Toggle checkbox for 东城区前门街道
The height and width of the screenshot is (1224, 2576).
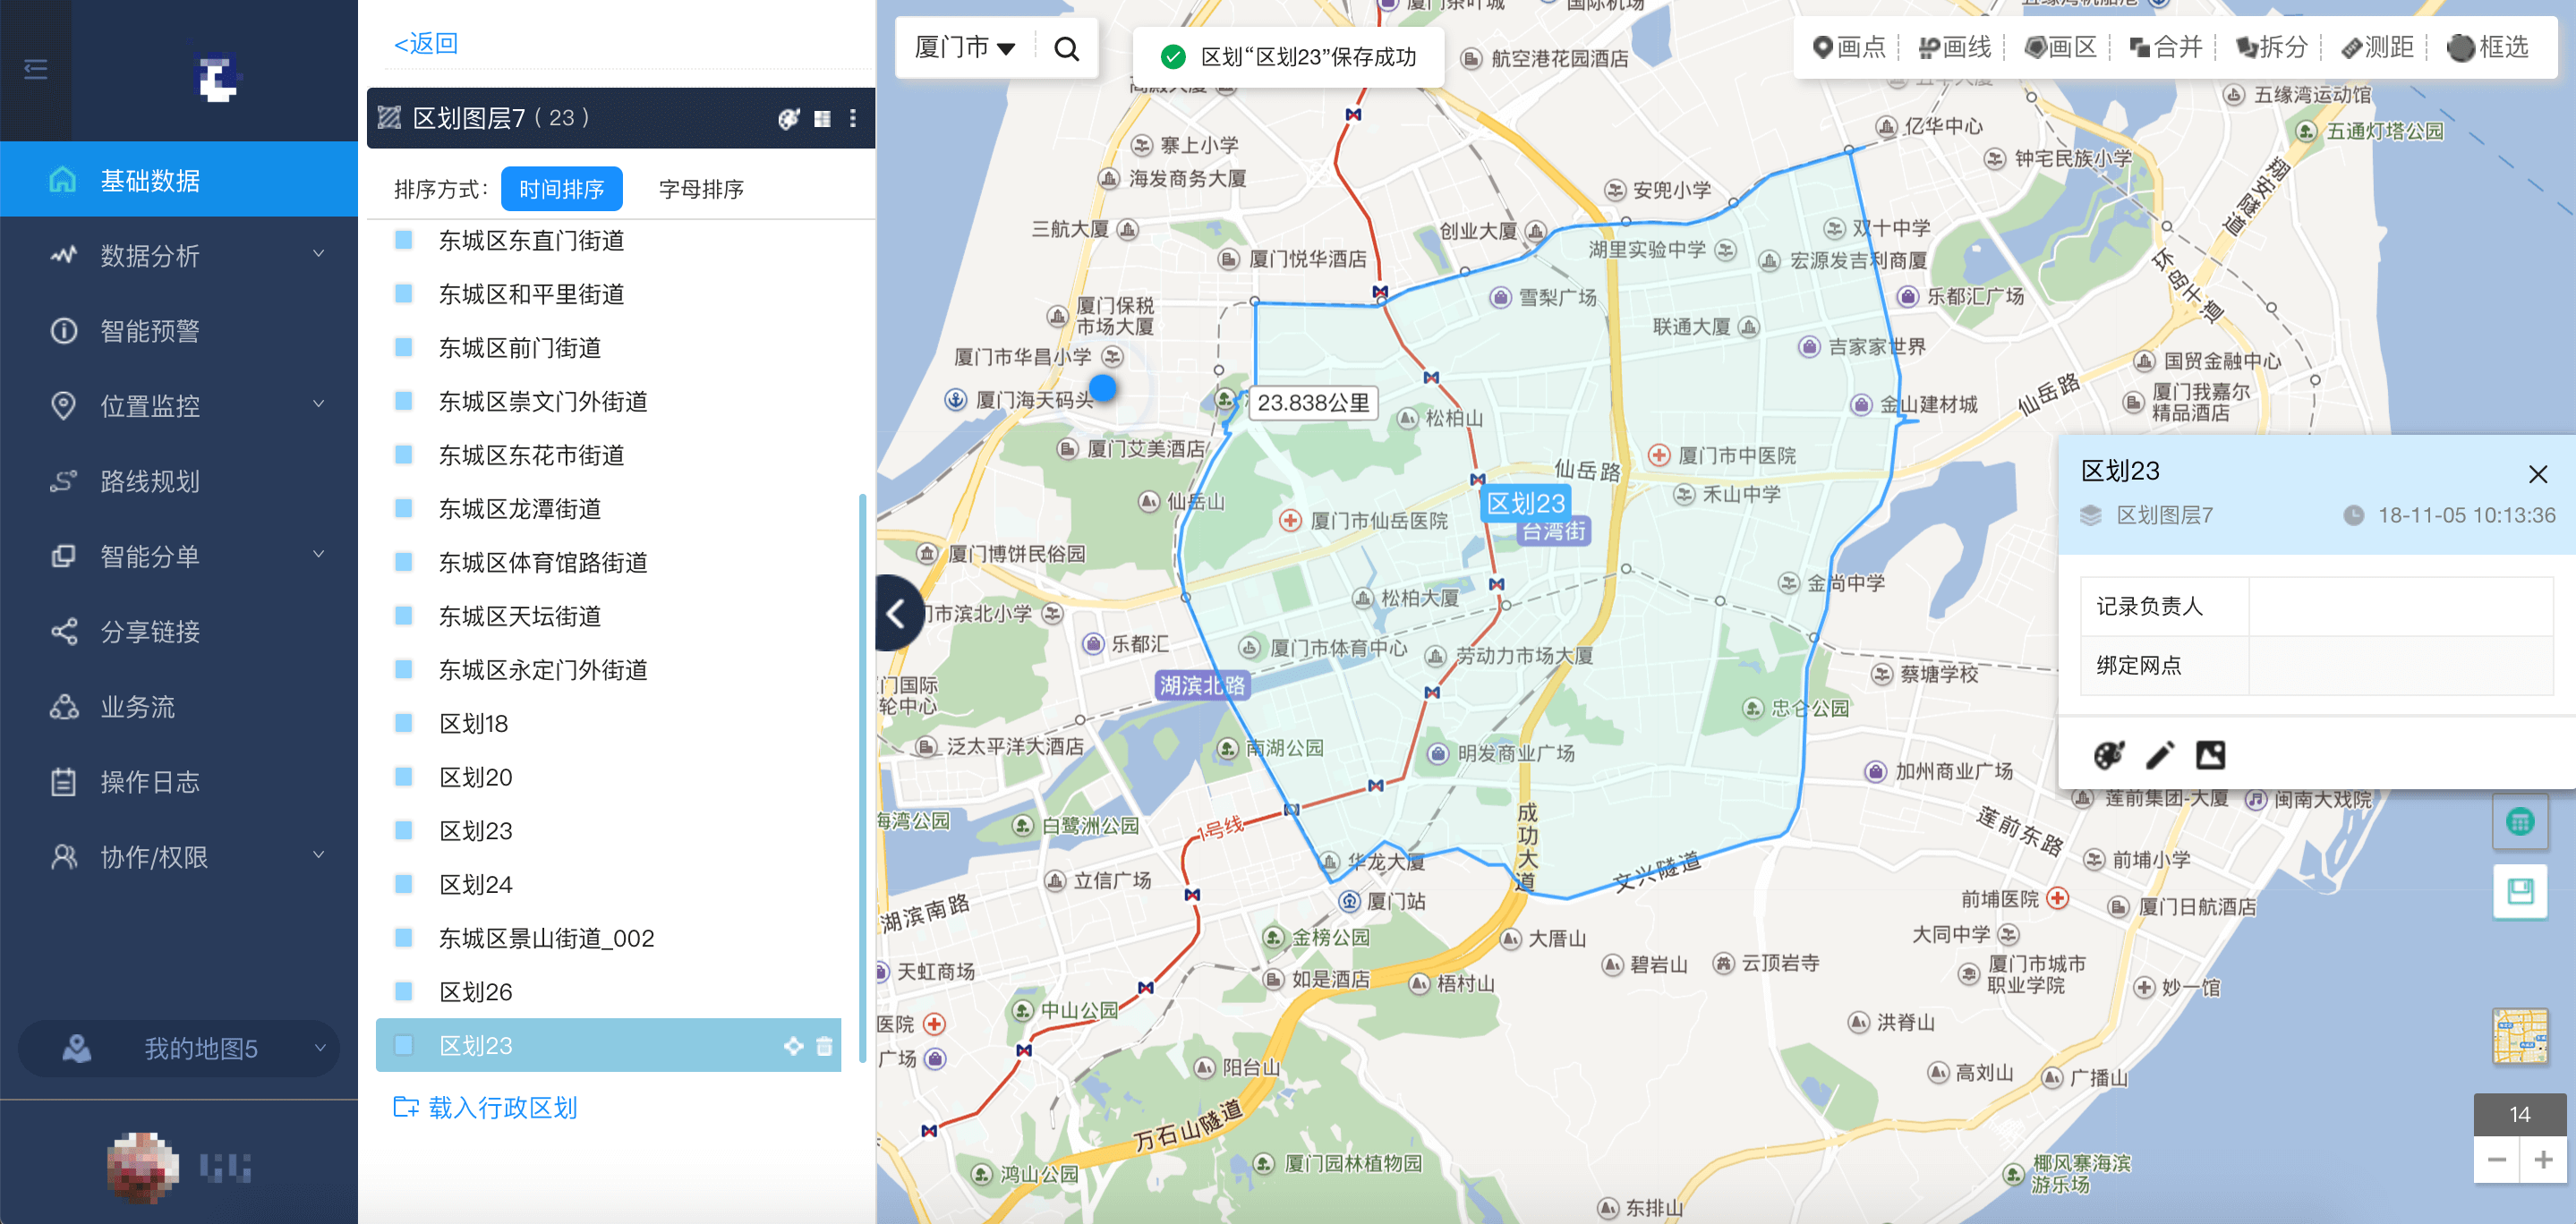[x=404, y=348]
